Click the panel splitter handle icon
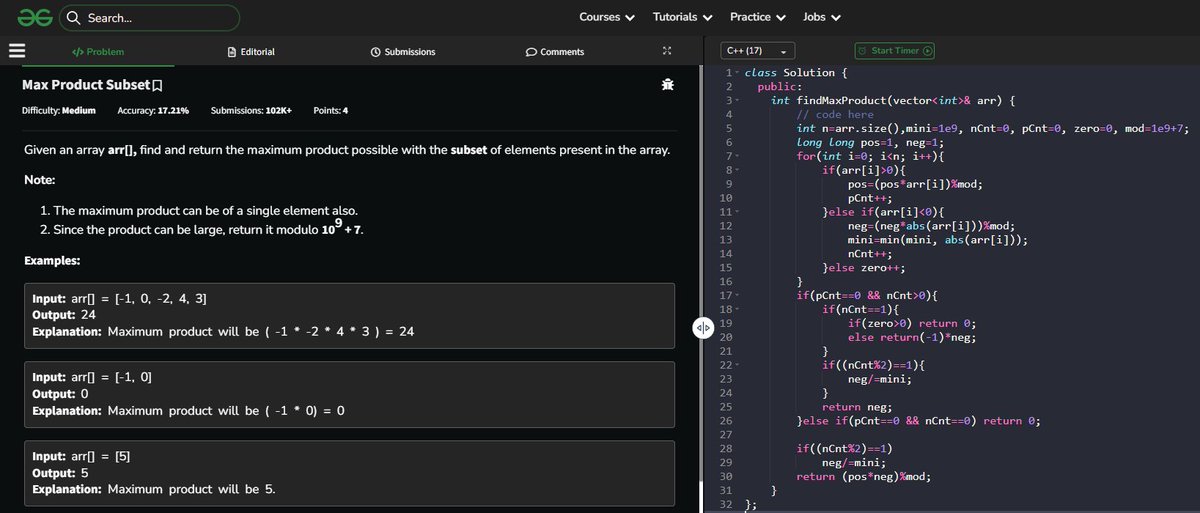The image size is (1200, 513). tap(702, 327)
